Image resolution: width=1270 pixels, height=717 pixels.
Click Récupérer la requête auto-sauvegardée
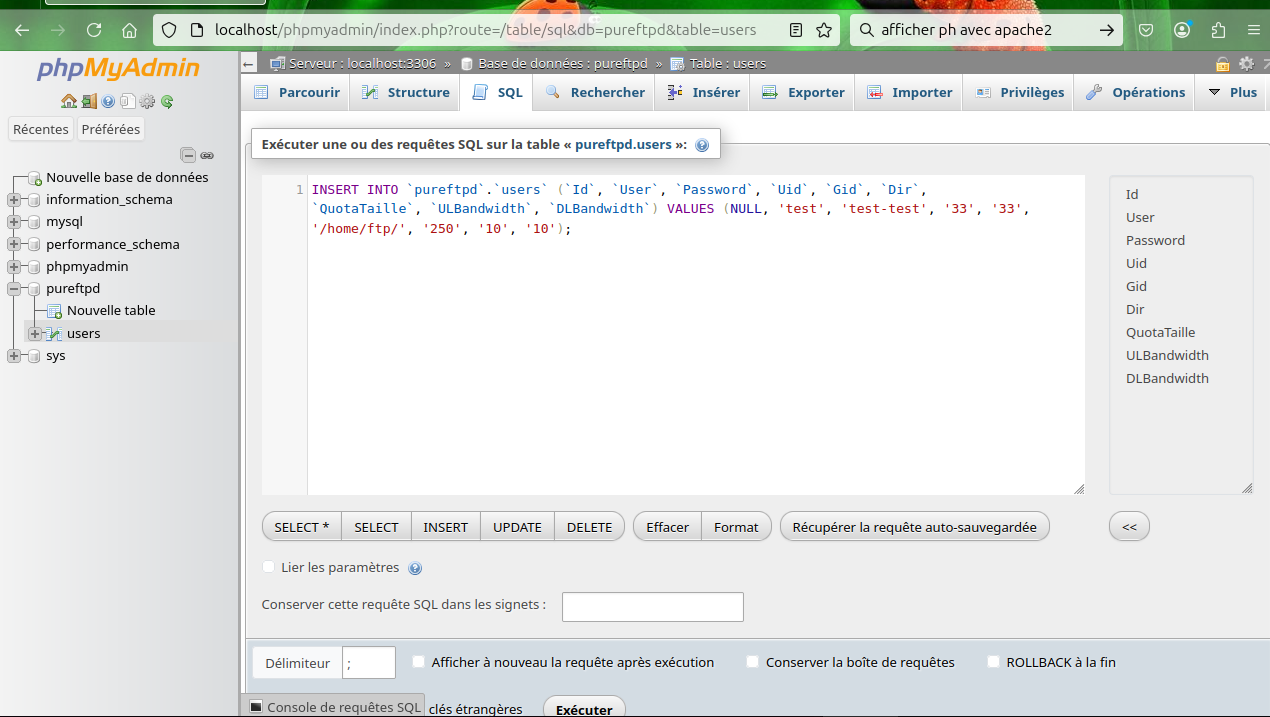tap(915, 527)
